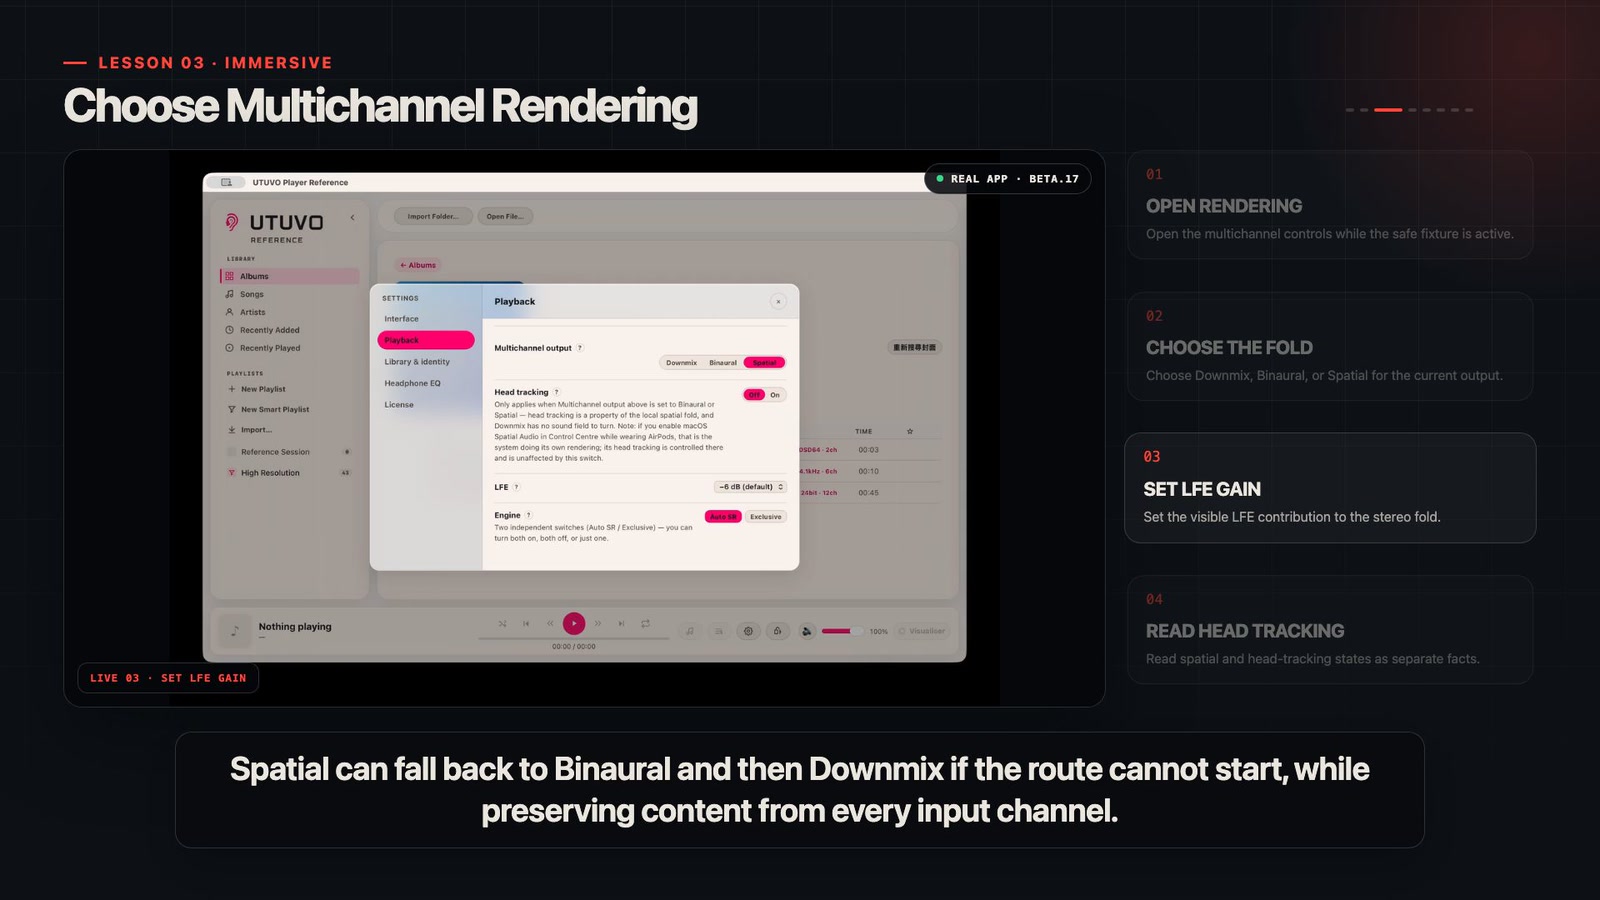1600x900 pixels.
Task: Toggle the sidebar icon in the title bar
Action: (227, 182)
